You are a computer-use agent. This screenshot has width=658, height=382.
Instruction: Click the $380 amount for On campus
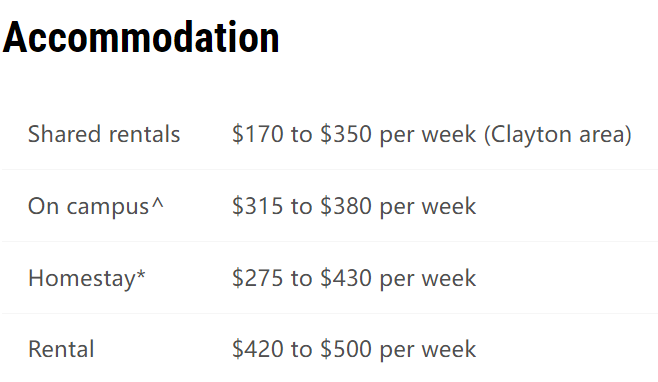(346, 206)
